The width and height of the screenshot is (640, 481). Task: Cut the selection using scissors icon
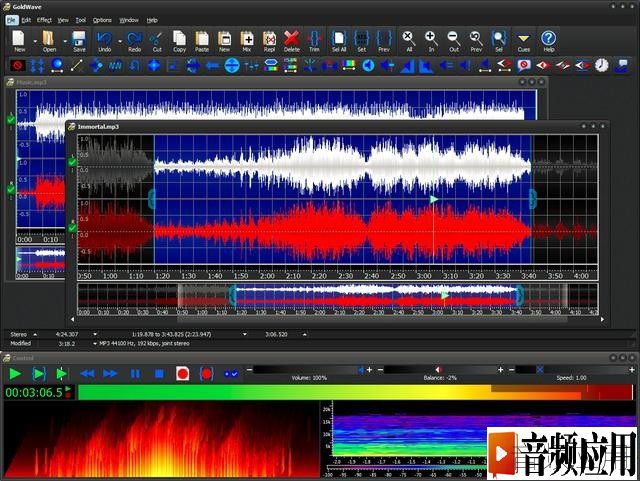pyautogui.click(x=157, y=41)
